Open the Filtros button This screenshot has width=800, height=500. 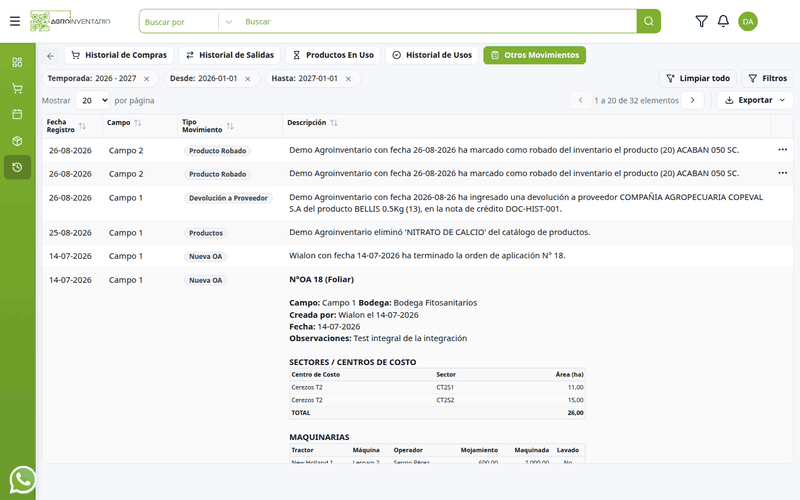(x=767, y=79)
